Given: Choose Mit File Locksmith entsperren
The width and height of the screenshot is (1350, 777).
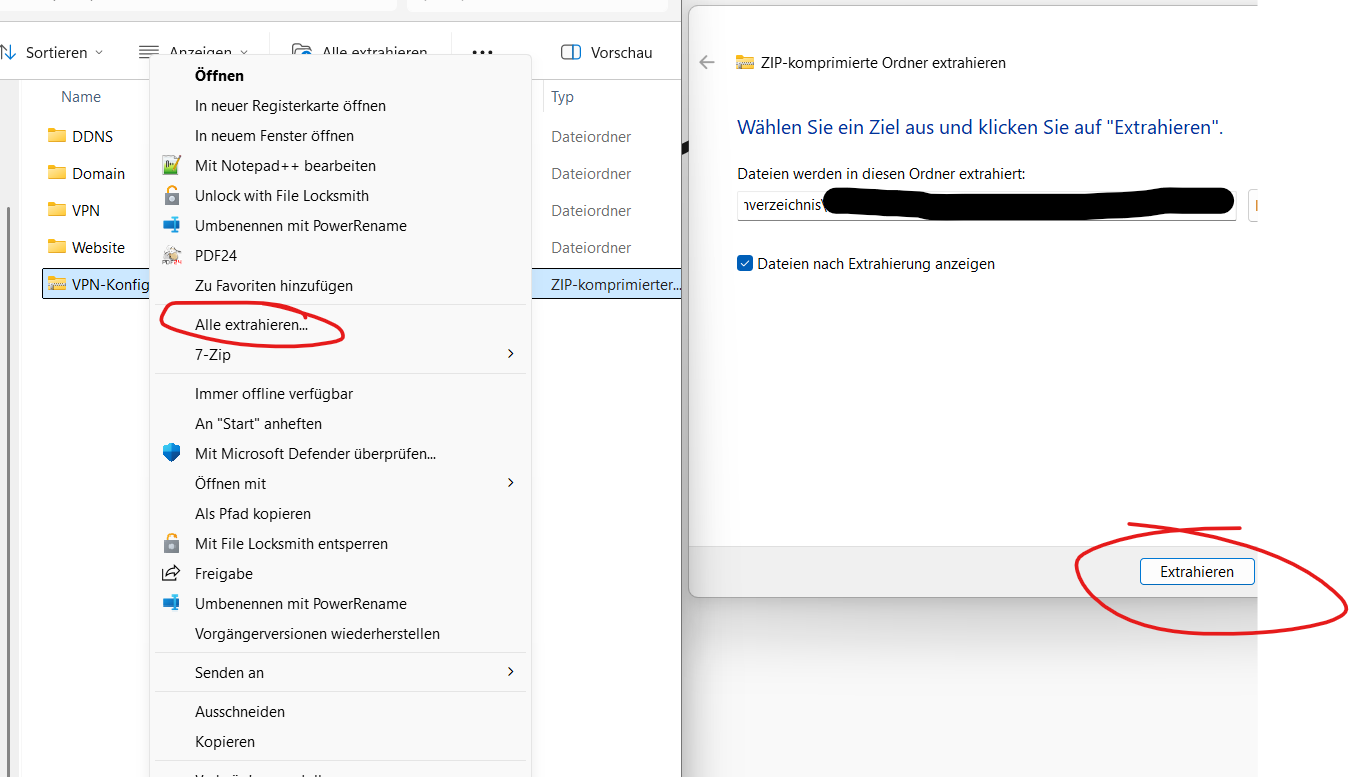Looking at the screenshot, I should (x=340, y=543).
